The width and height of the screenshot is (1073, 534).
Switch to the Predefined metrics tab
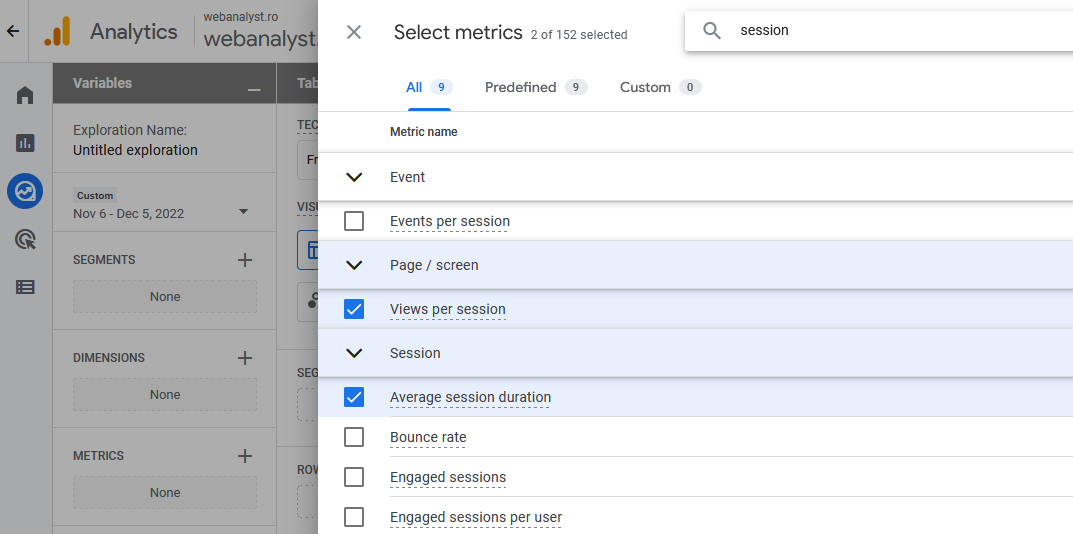click(x=536, y=87)
